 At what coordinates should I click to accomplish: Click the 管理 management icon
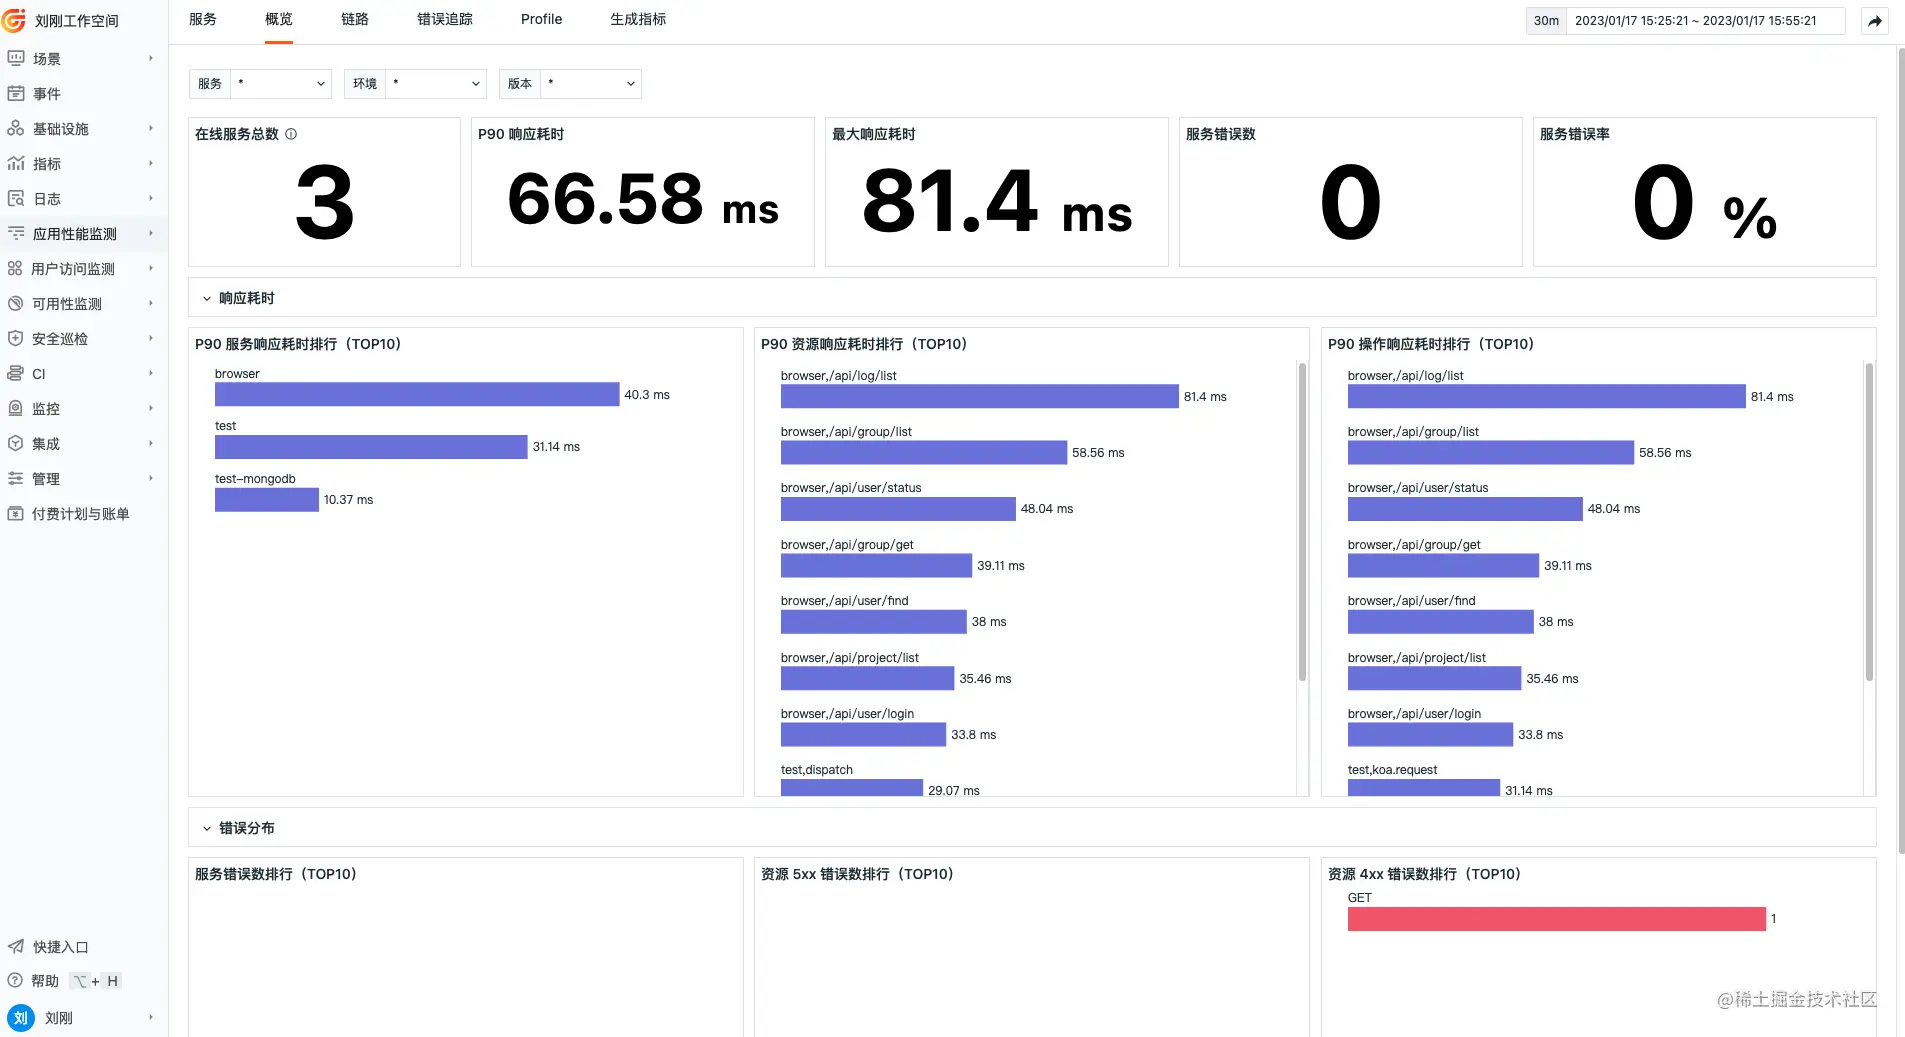(x=15, y=479)
